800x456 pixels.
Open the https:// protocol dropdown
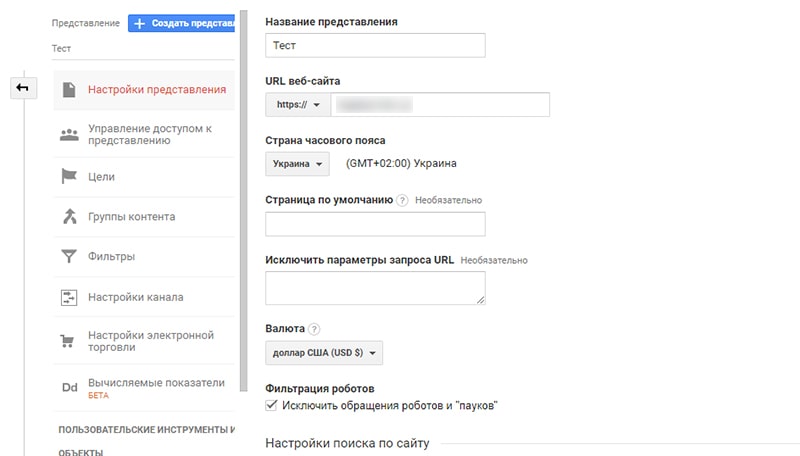(x=298, y=105)
